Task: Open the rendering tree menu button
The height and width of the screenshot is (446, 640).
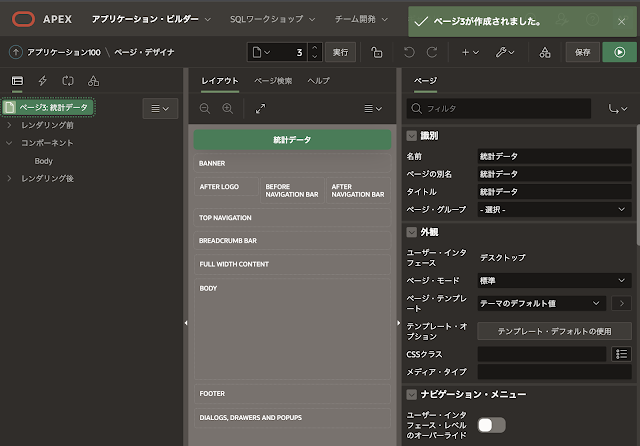Action: [160, 109]
